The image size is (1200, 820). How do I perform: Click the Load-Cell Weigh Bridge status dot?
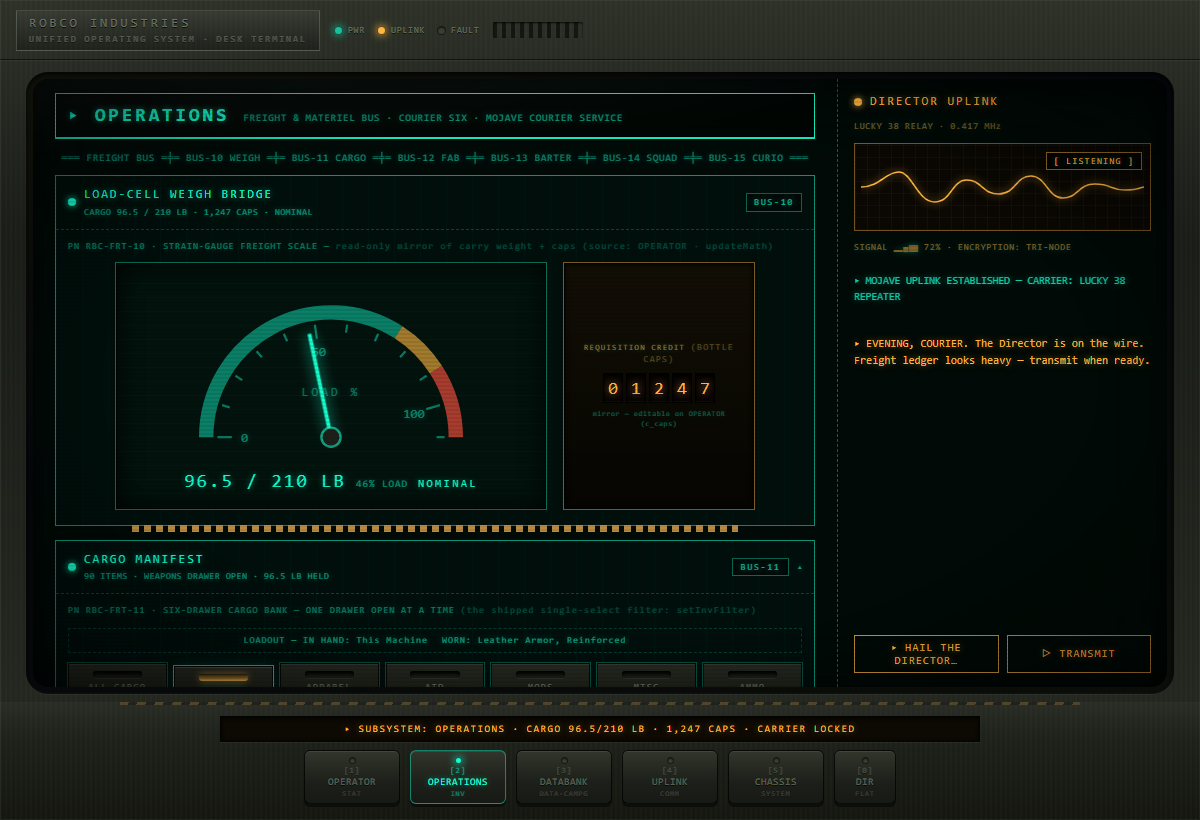click(x=72, y=202)
